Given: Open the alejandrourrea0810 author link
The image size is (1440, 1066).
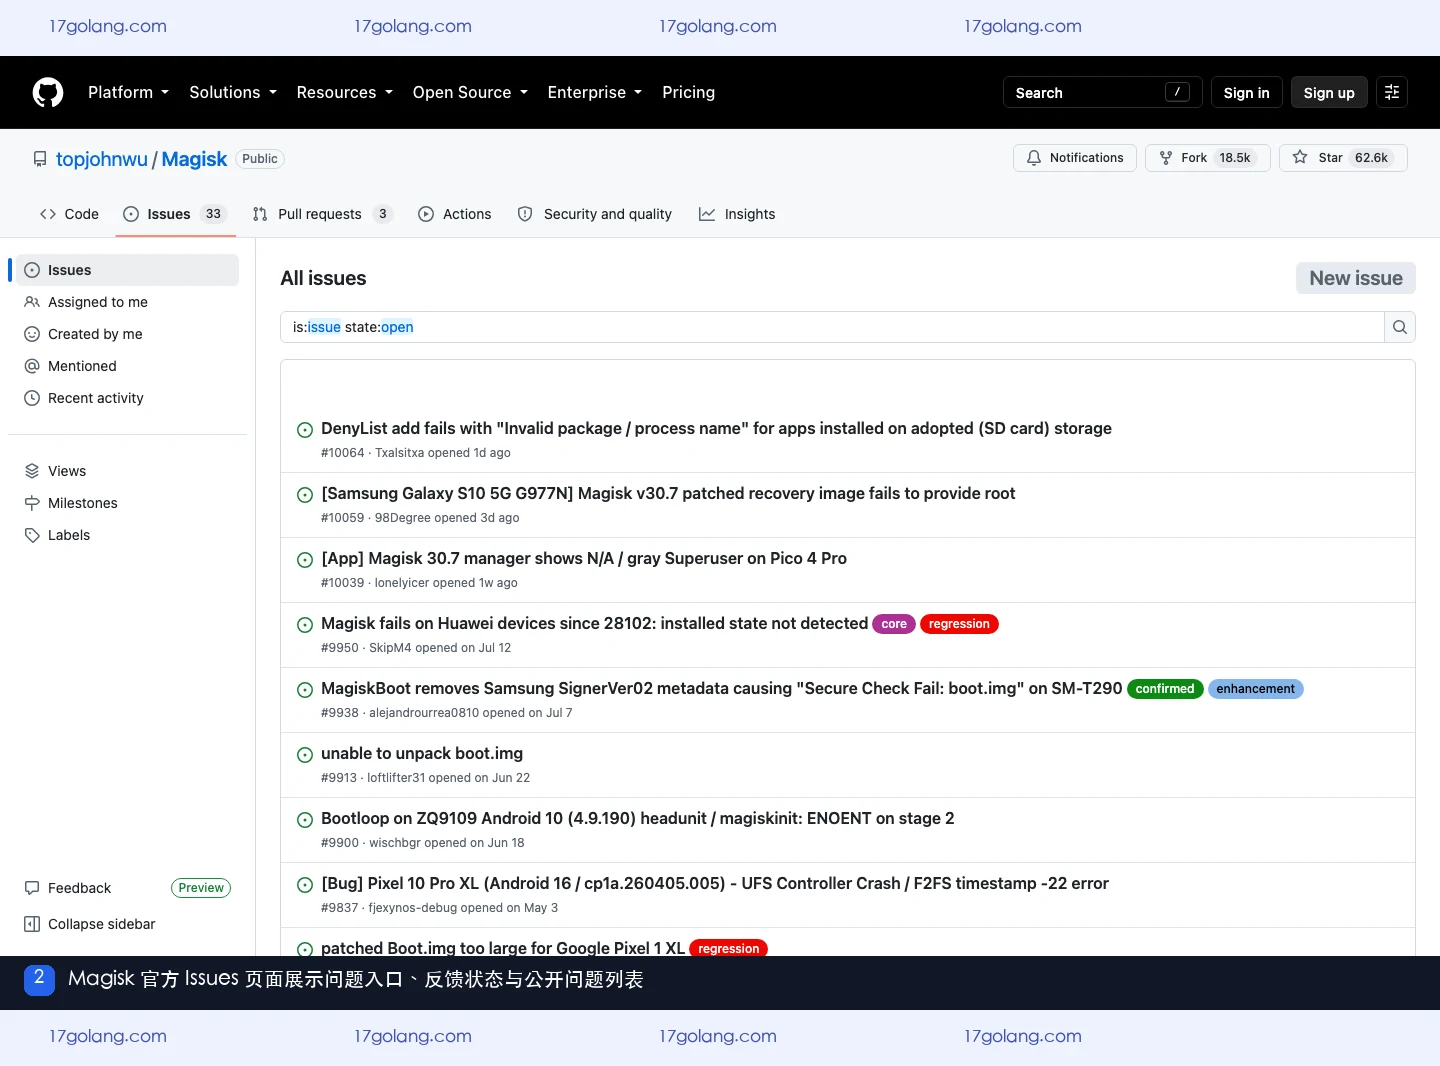Looking at the screenshot, I should (424, 713).
